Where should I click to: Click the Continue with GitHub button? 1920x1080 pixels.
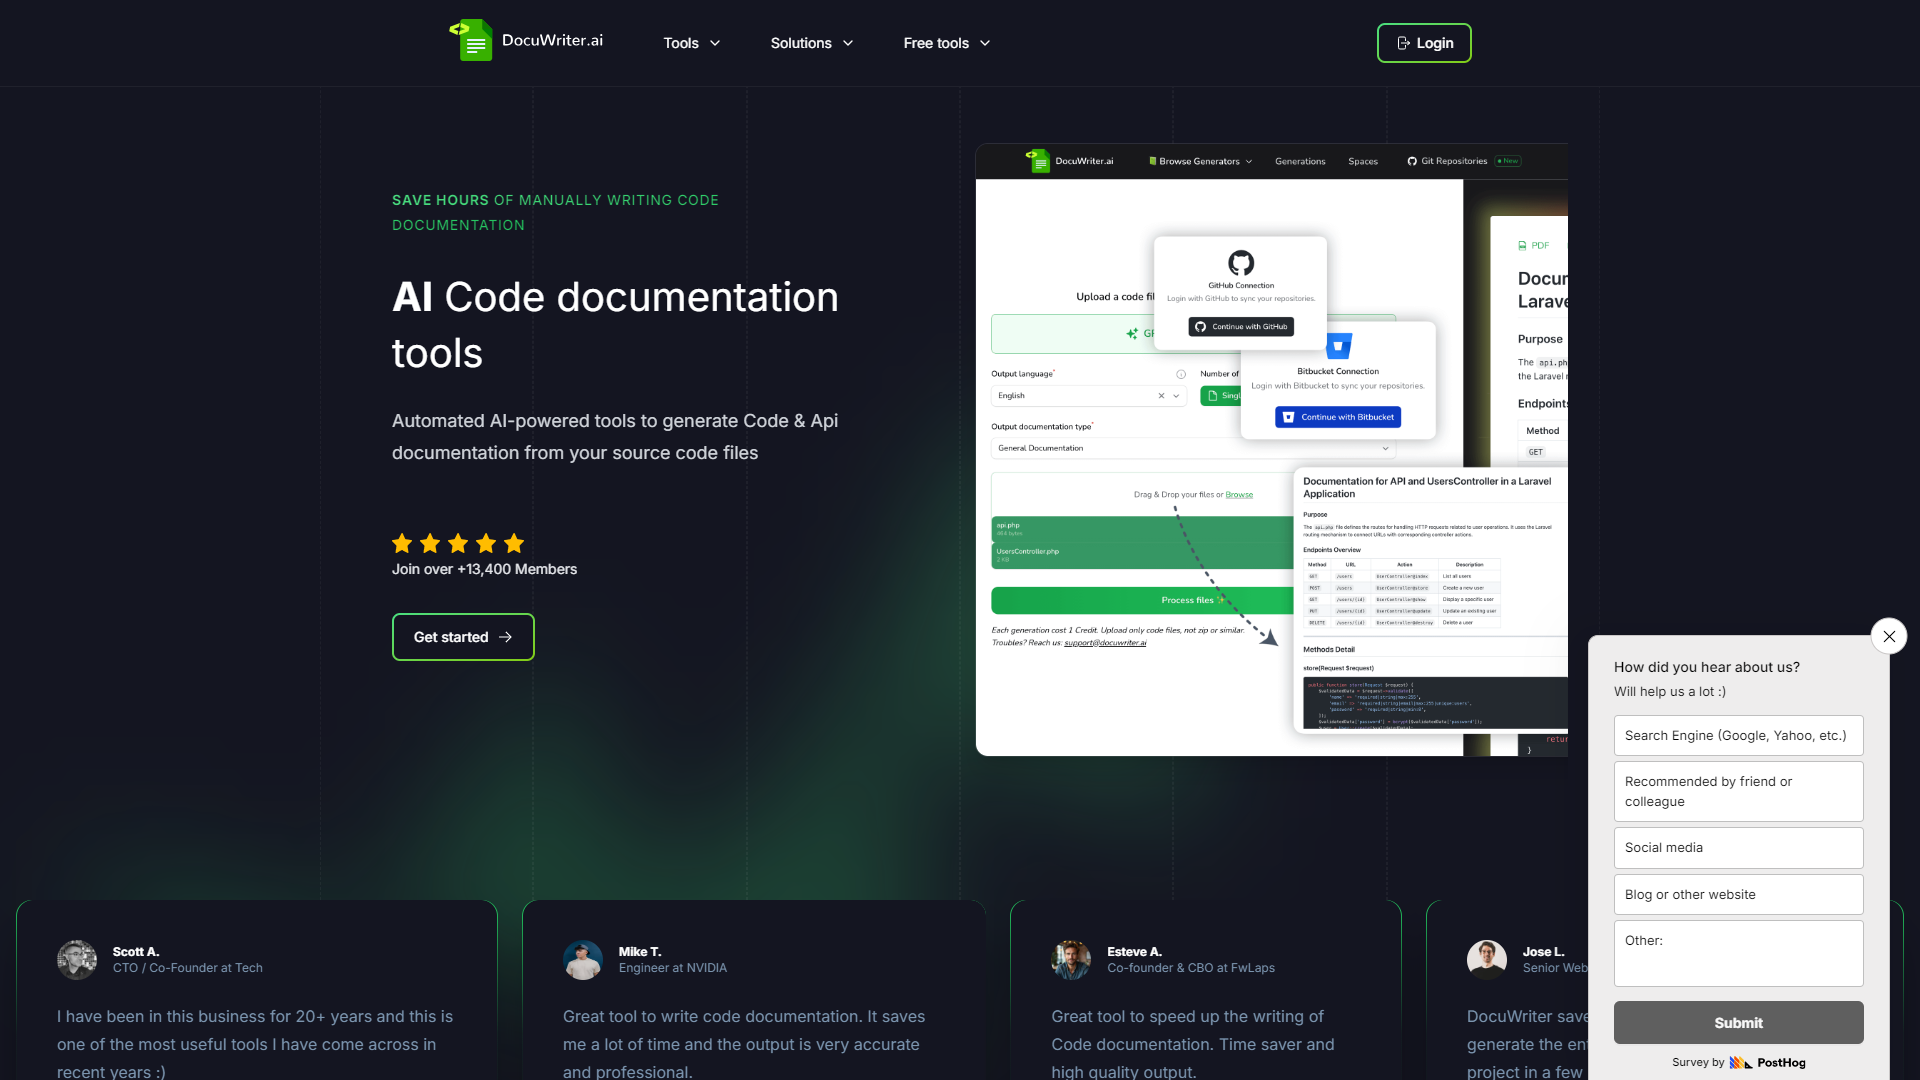click(1240, 326)
